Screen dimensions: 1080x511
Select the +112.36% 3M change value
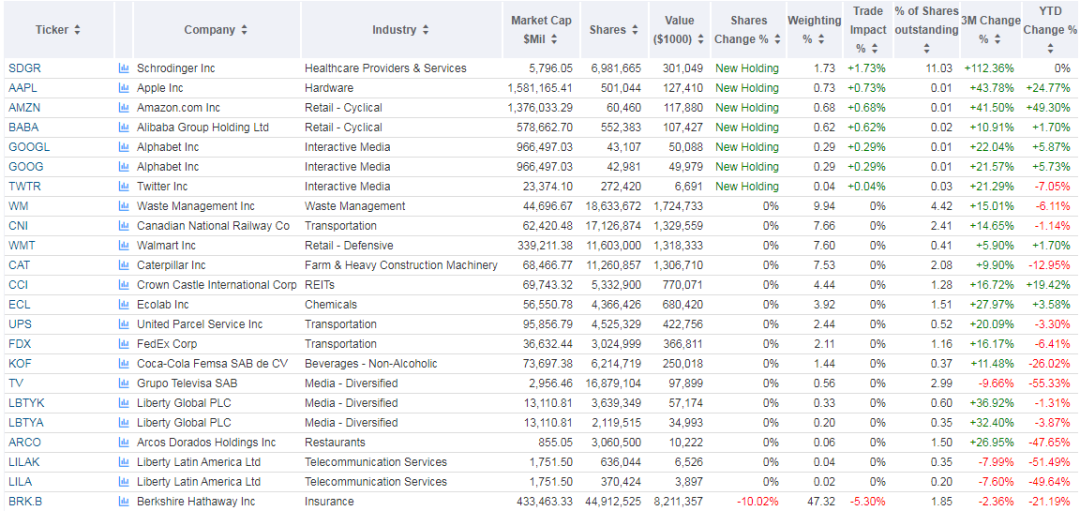pos(990,68)
